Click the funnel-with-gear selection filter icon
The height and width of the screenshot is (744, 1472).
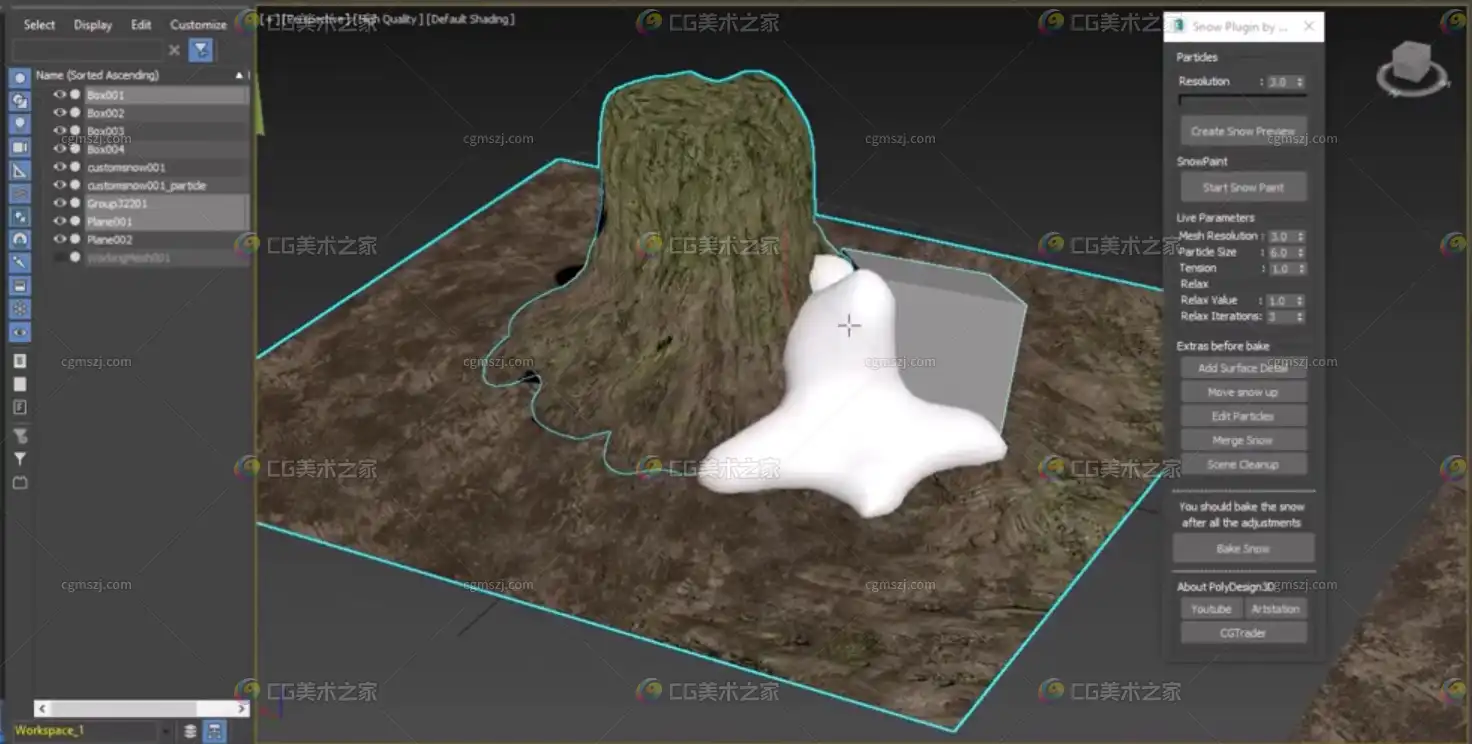pyautogui.click(x=20, y=436)
